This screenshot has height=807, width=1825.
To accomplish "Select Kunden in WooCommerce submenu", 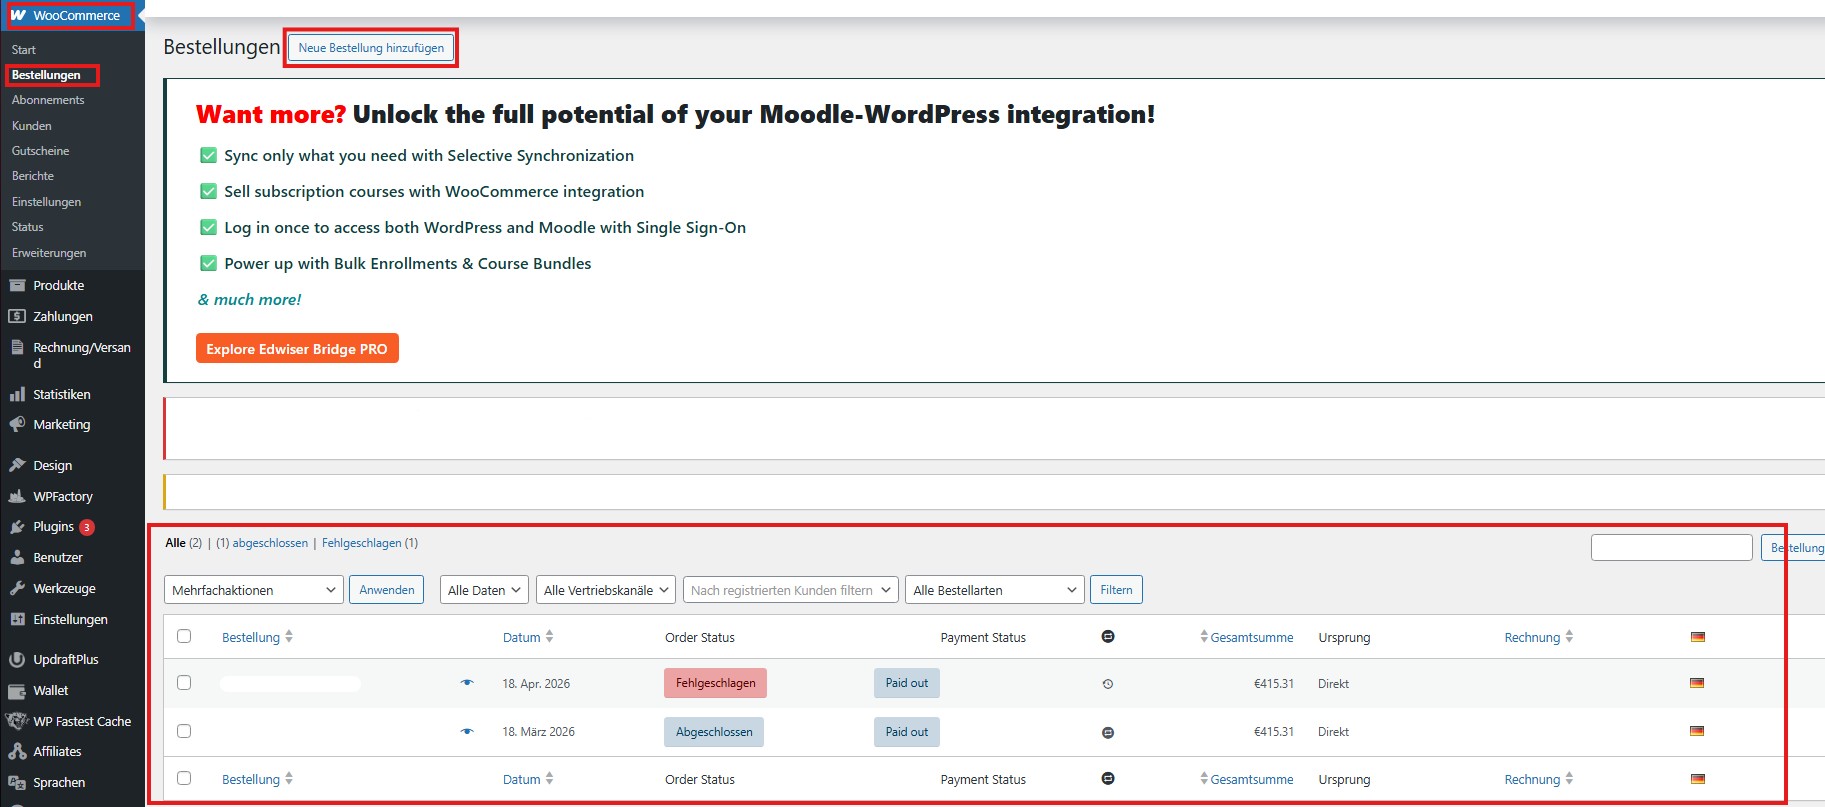I will [32, 126].
